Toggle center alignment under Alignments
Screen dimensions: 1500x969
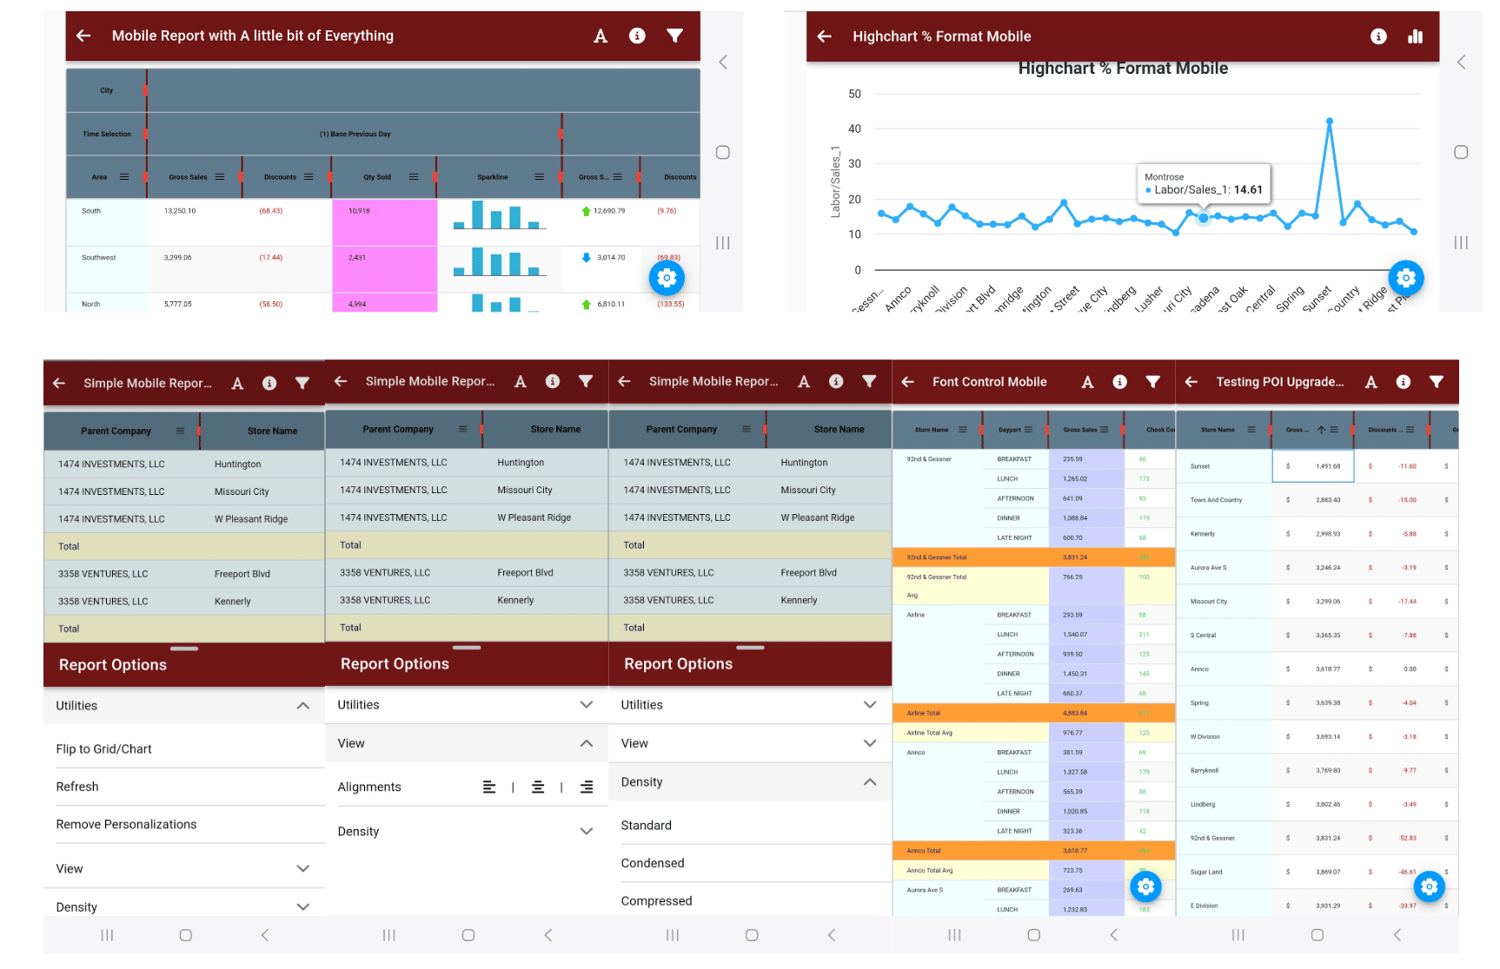tap(538, 787)
